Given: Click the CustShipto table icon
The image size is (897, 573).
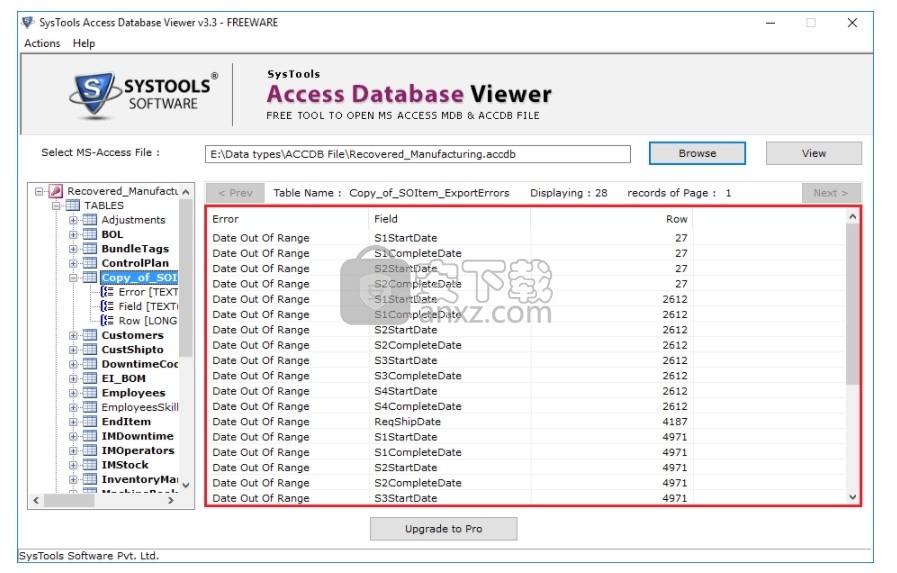Looking at the screenshot, I should (90, 349).
